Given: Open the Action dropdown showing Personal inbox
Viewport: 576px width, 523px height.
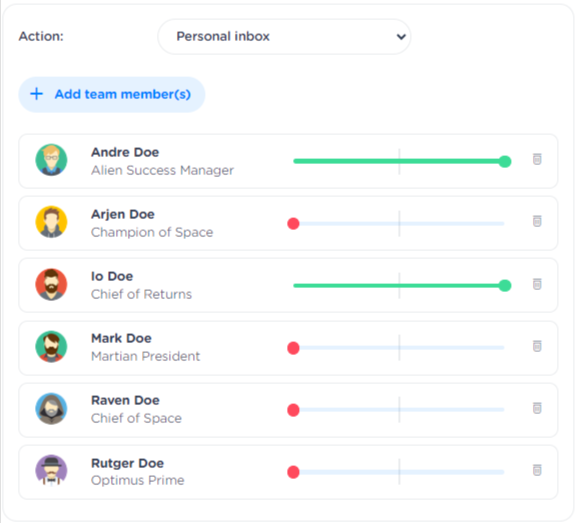Looking at the screenshot, I should click(284, 37).
